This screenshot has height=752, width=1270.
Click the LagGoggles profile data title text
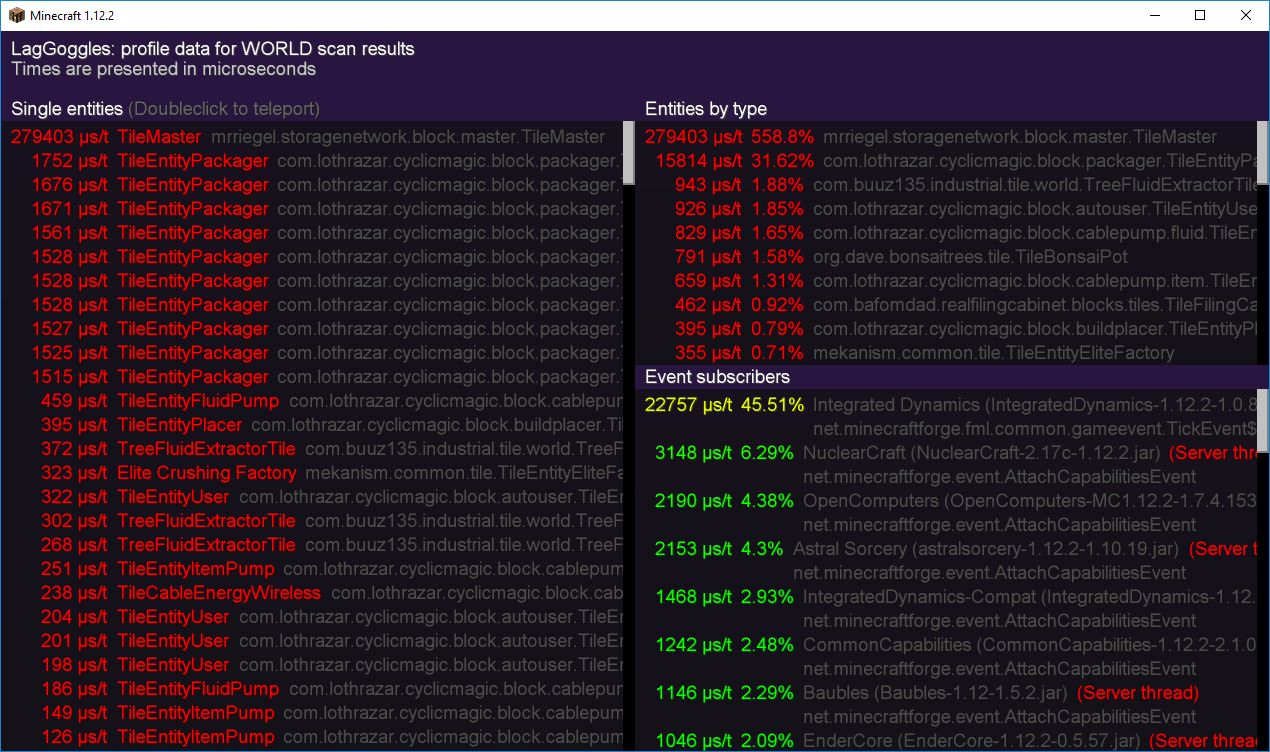pos(213,49)
